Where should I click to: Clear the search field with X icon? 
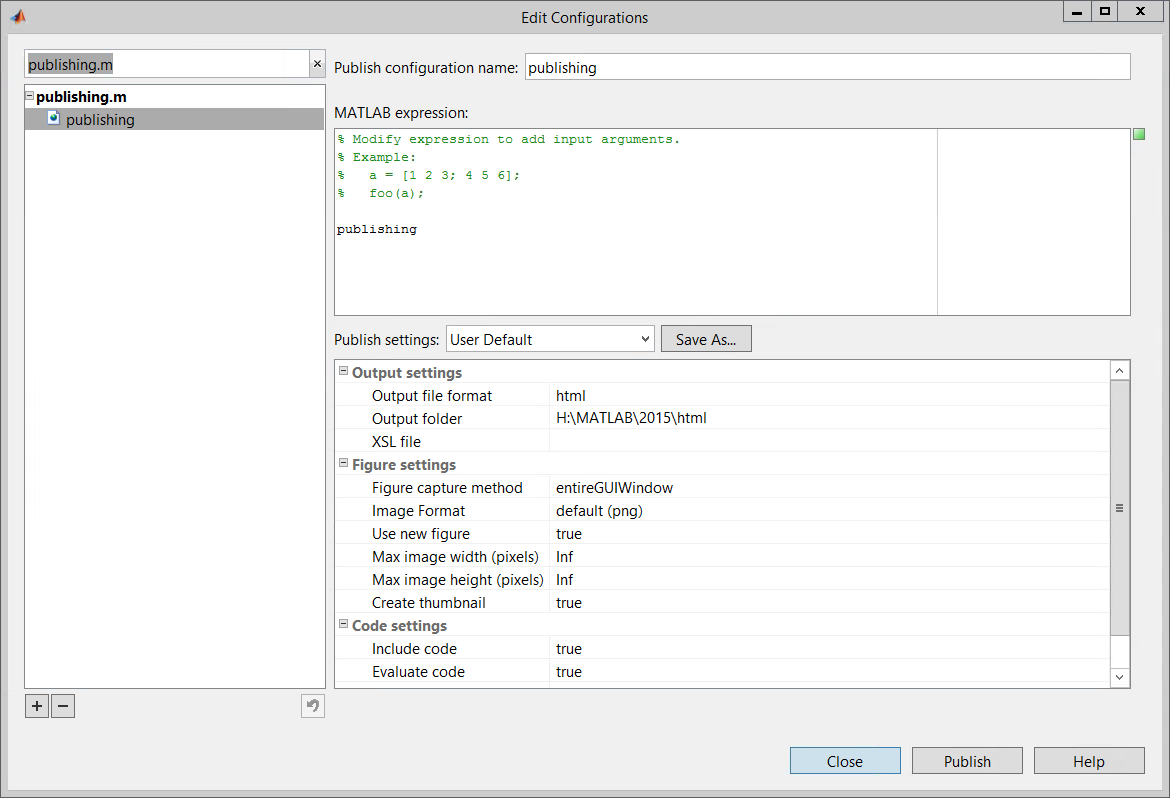(x=317, y=64)
